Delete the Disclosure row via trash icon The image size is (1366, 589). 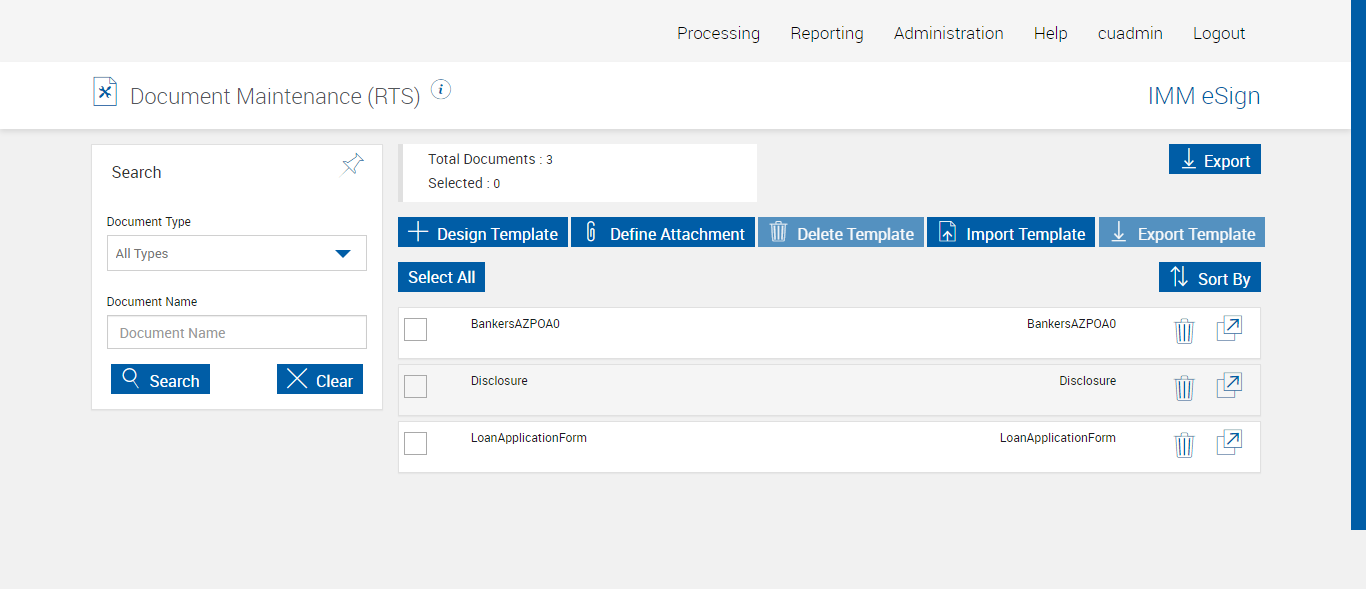pos(1184,388)
